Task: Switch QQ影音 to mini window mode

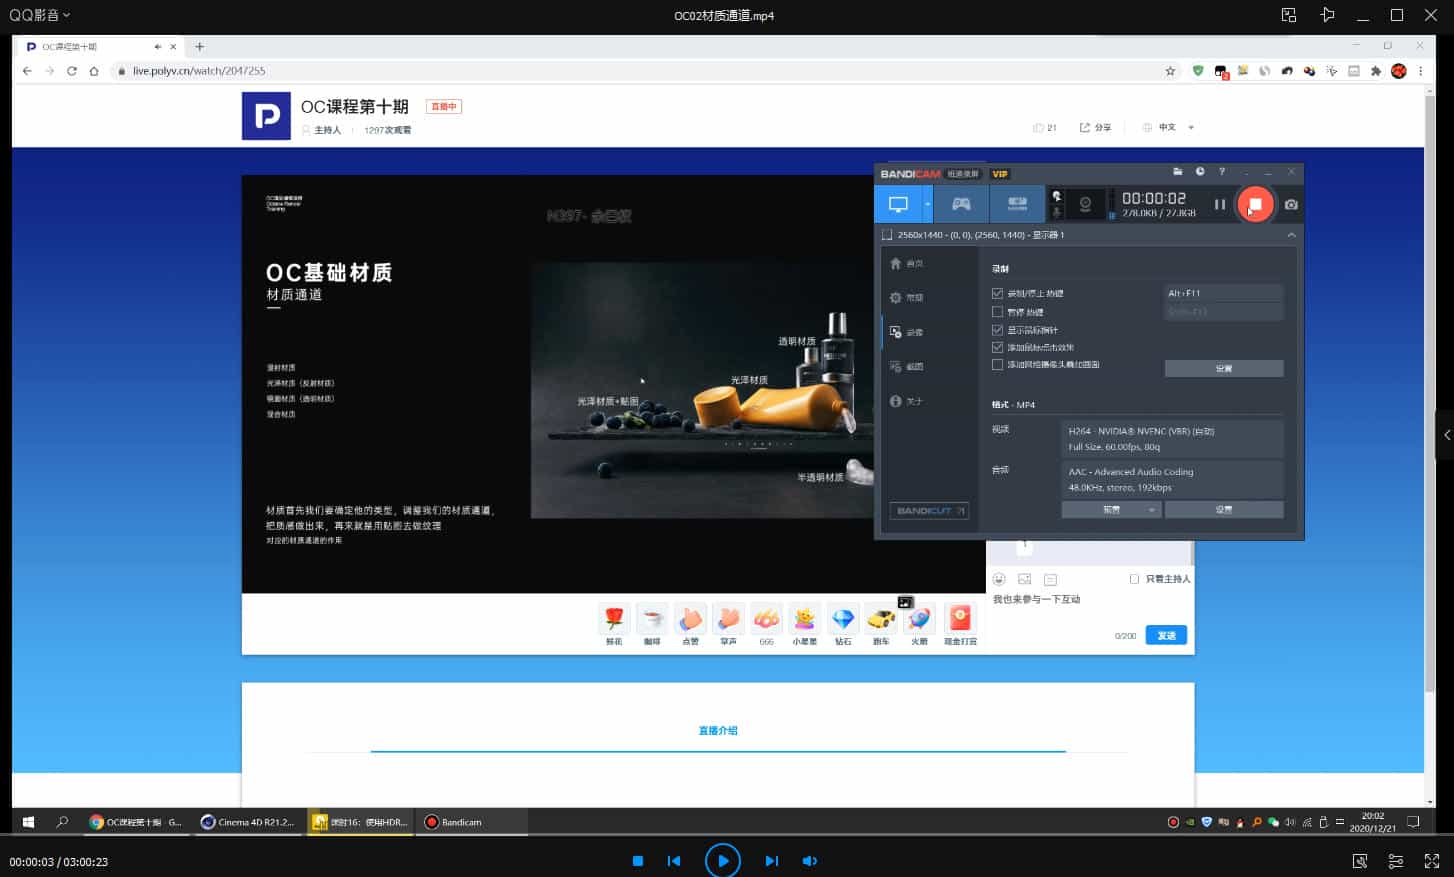Action: point(1289,15)
